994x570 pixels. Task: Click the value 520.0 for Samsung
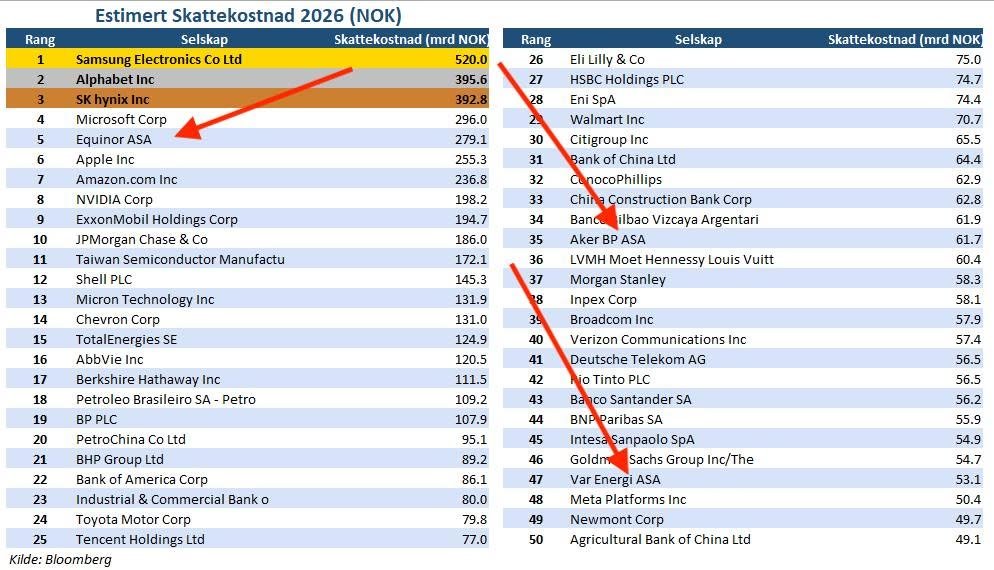pos(471,60)
